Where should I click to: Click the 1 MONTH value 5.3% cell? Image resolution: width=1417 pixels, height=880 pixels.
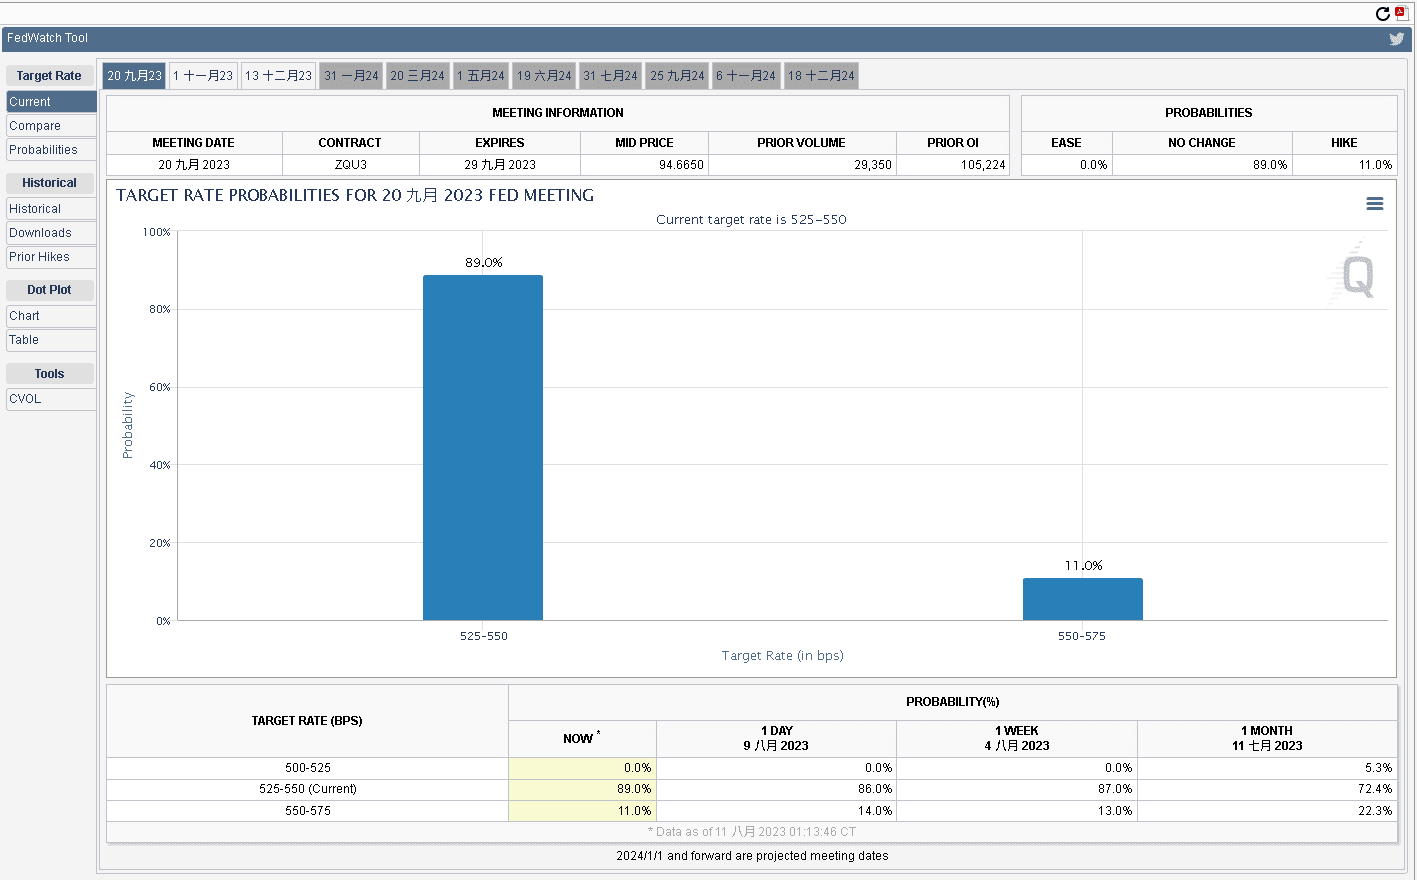click(x=1267, y=768)
